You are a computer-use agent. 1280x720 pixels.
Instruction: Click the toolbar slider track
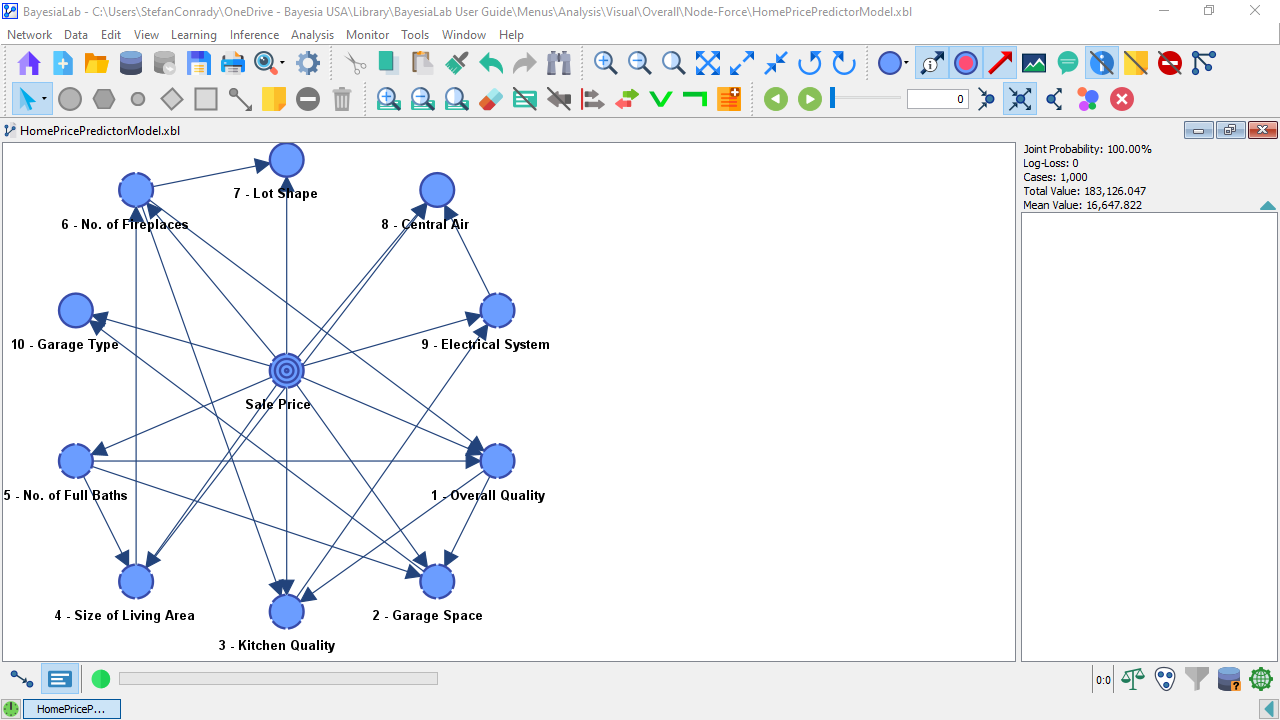(x=868, y=98)
